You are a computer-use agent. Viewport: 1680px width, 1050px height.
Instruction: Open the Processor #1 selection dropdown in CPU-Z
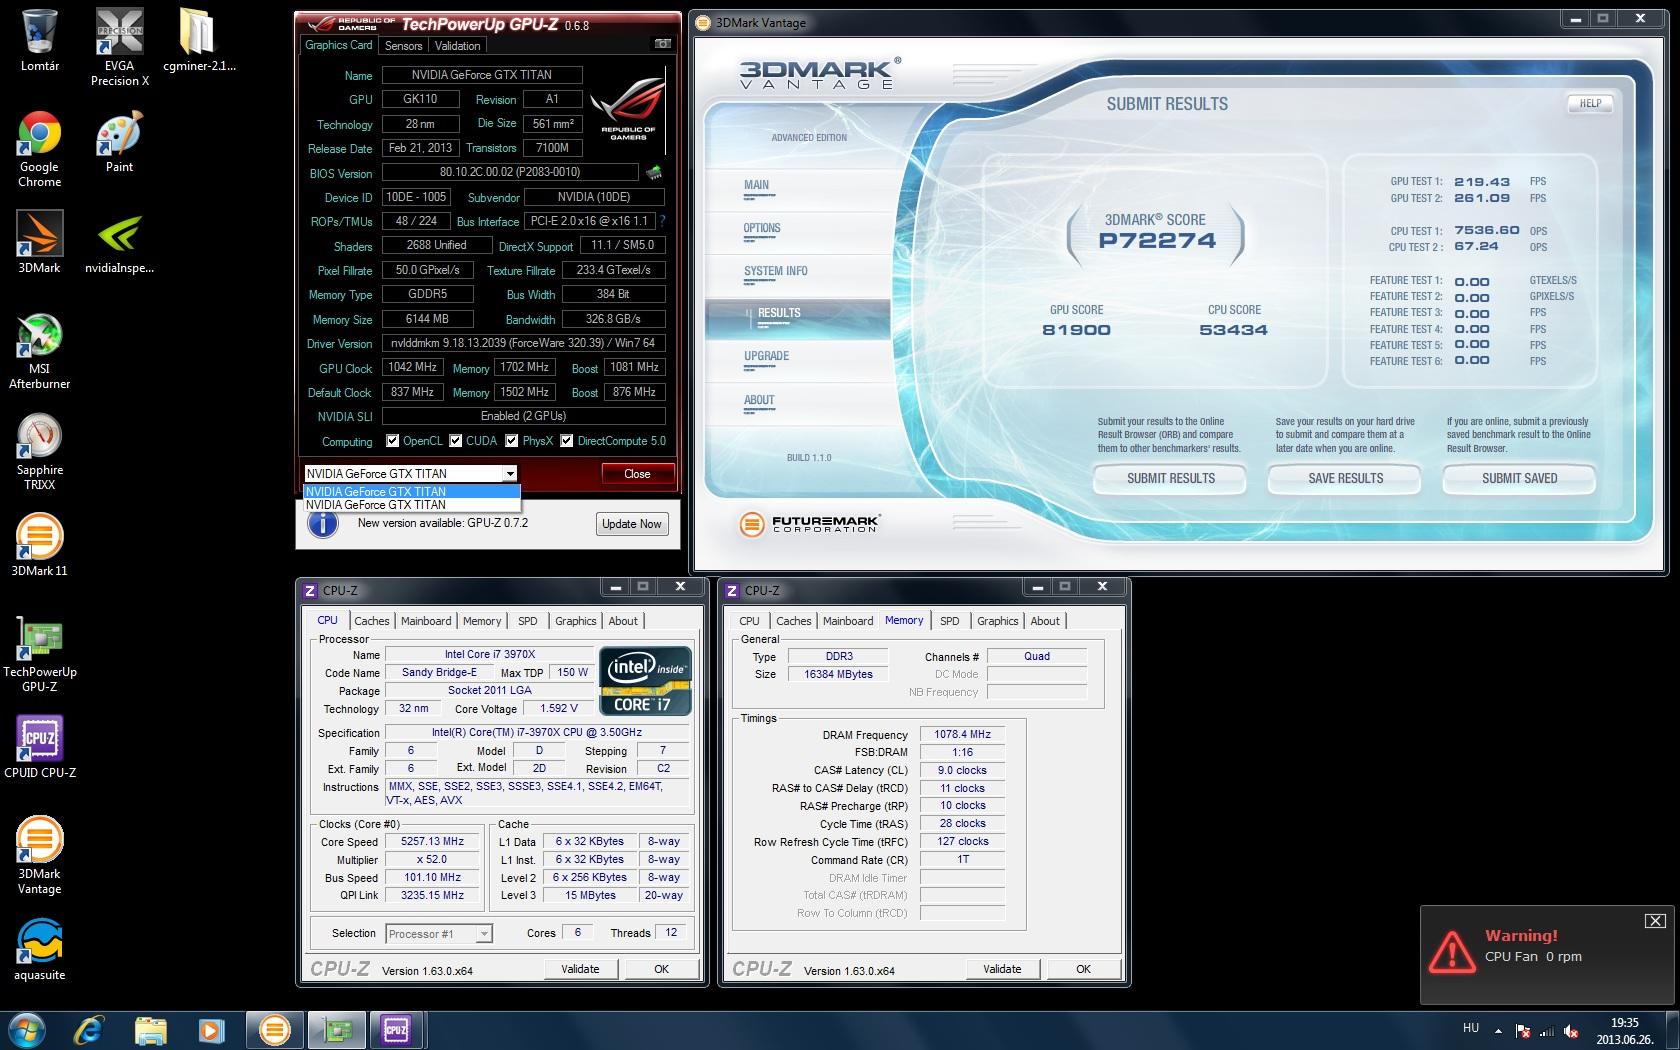tap(438, 934)
